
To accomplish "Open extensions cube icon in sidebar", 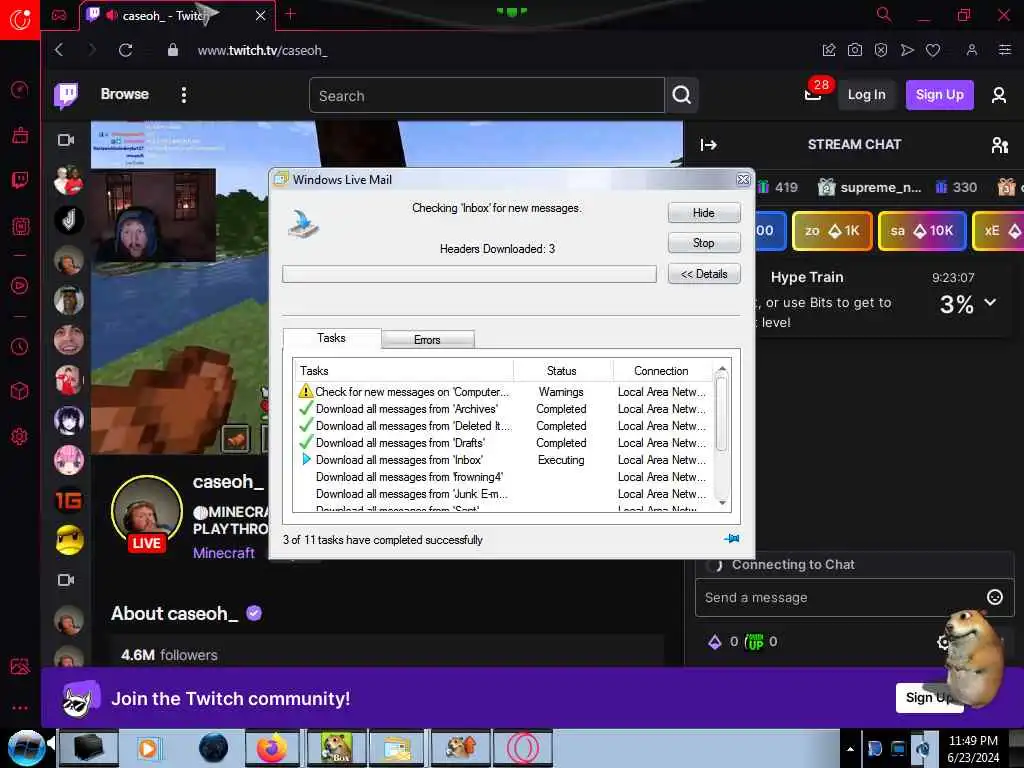I will 20,391.
